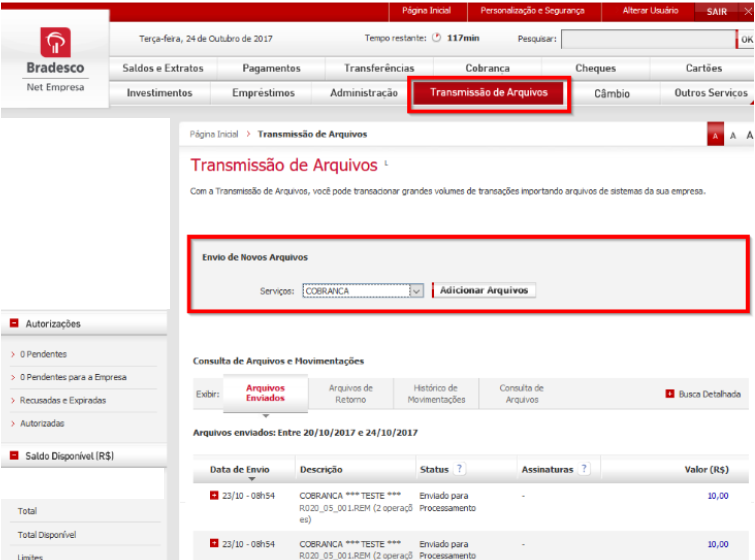Click the Bradesco logo icon

pyautogui.click(x=55, y=42)
